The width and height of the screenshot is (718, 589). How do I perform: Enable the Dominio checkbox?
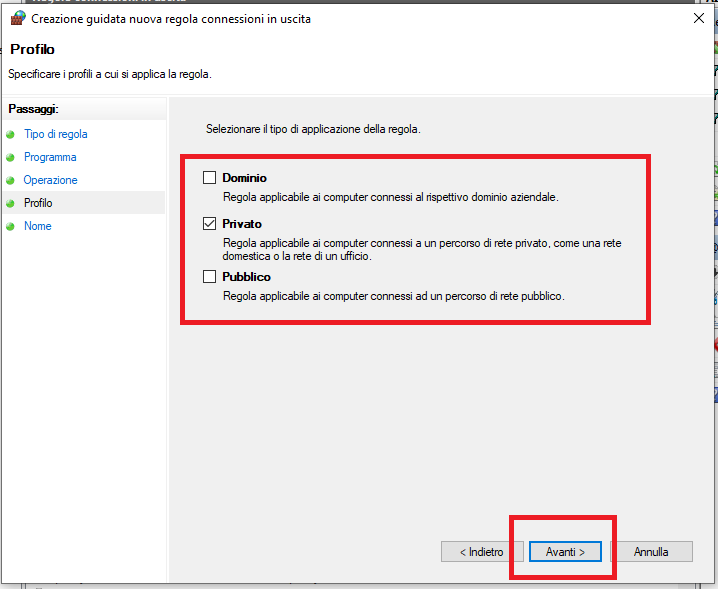click(209, 178)
